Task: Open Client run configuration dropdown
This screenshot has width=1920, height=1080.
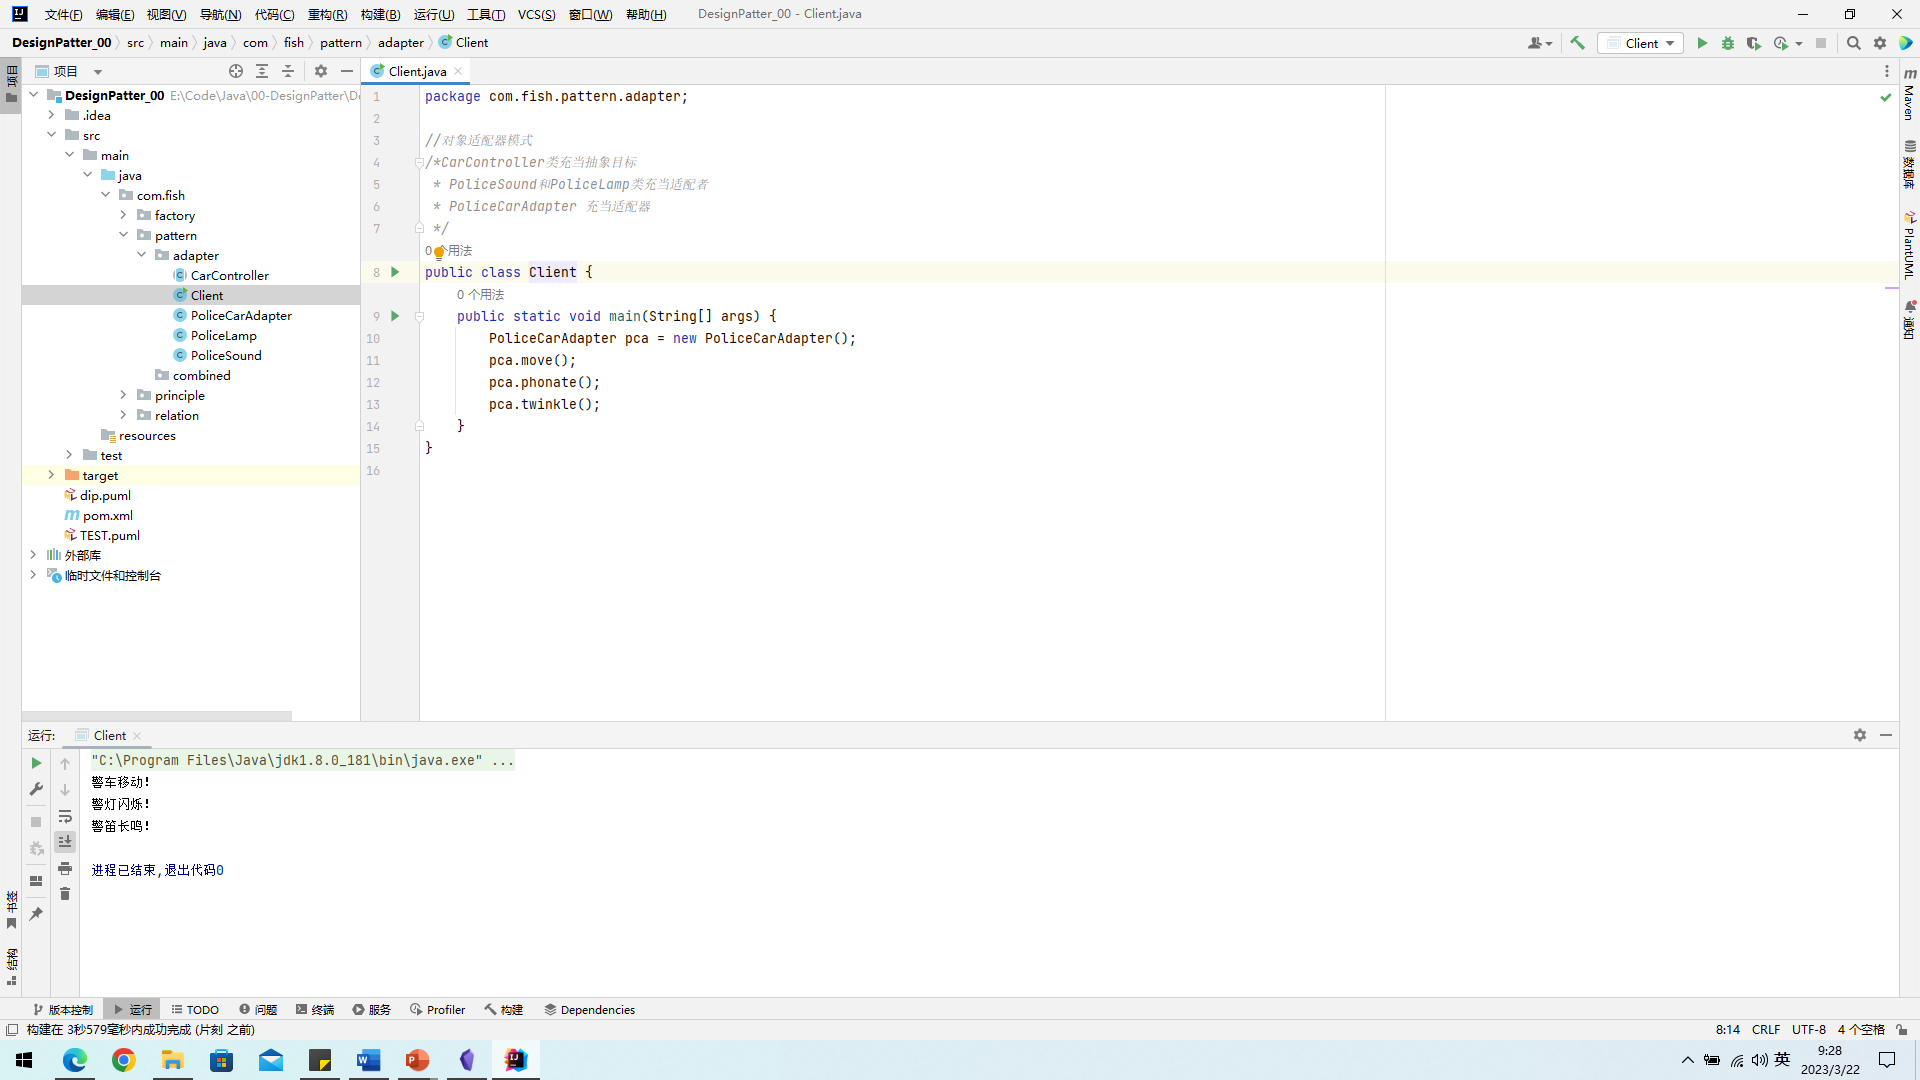Action: pos(1641,43)
